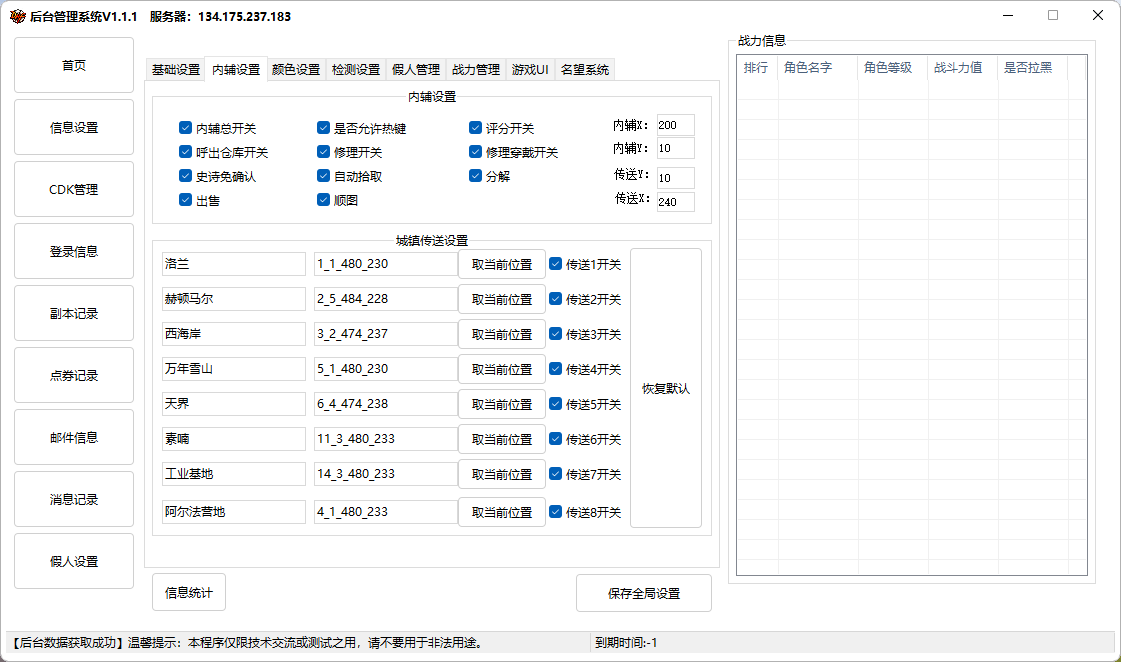Uncheck the 评分开关 option
1121x662 pixels.
tap(476, 128)
